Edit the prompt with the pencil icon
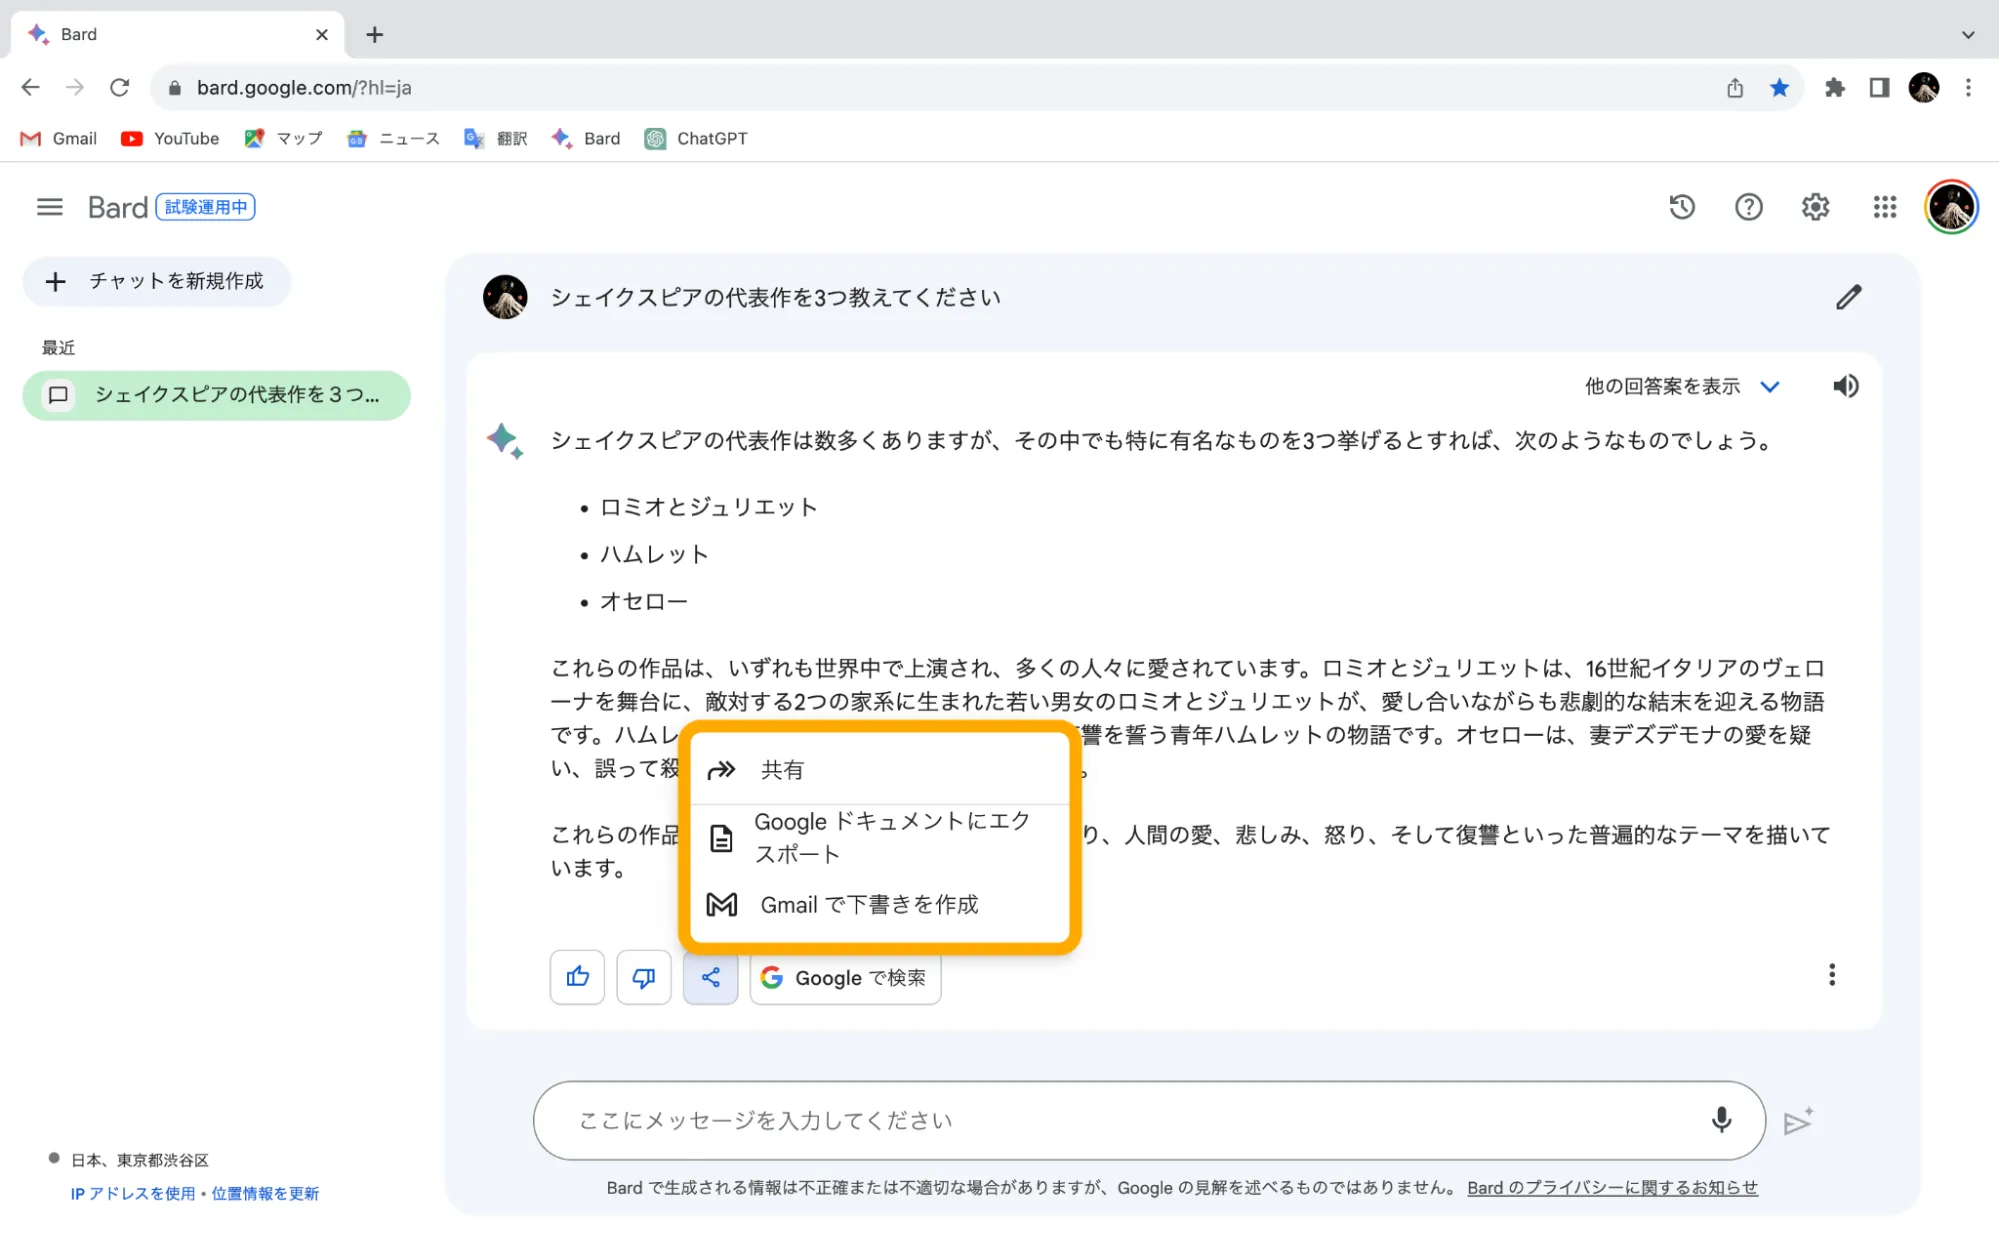The width and height of the screenshot is (1999, 1250). (1848, 297)
